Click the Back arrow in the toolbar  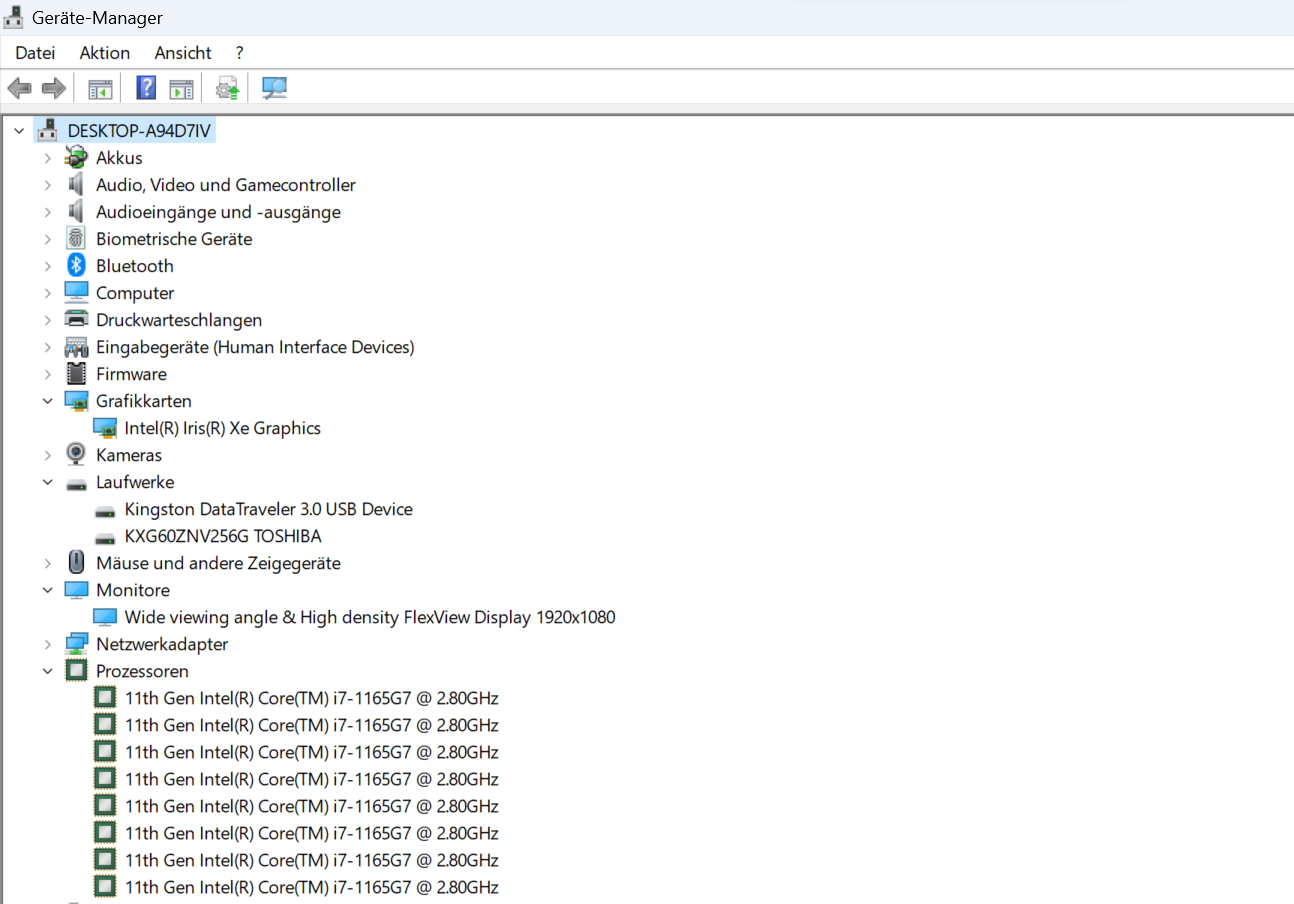pos(19,88)
